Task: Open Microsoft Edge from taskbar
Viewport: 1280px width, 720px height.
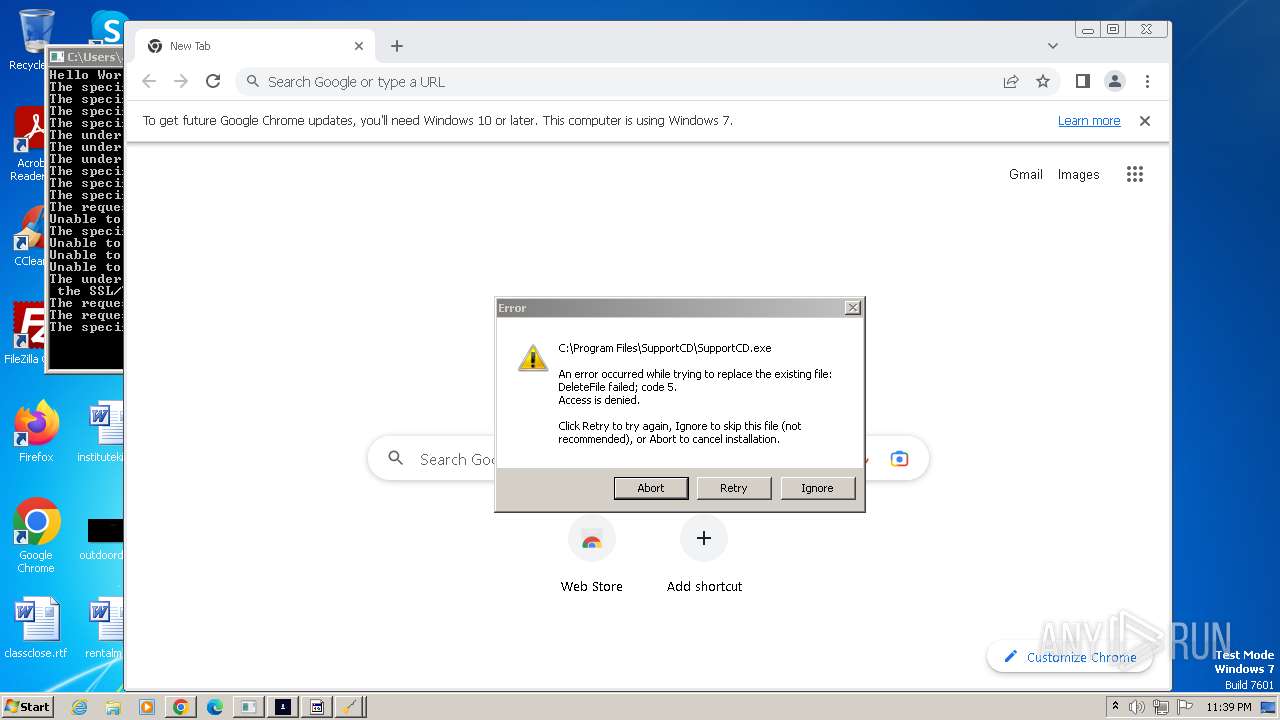Action: (215, 707)
